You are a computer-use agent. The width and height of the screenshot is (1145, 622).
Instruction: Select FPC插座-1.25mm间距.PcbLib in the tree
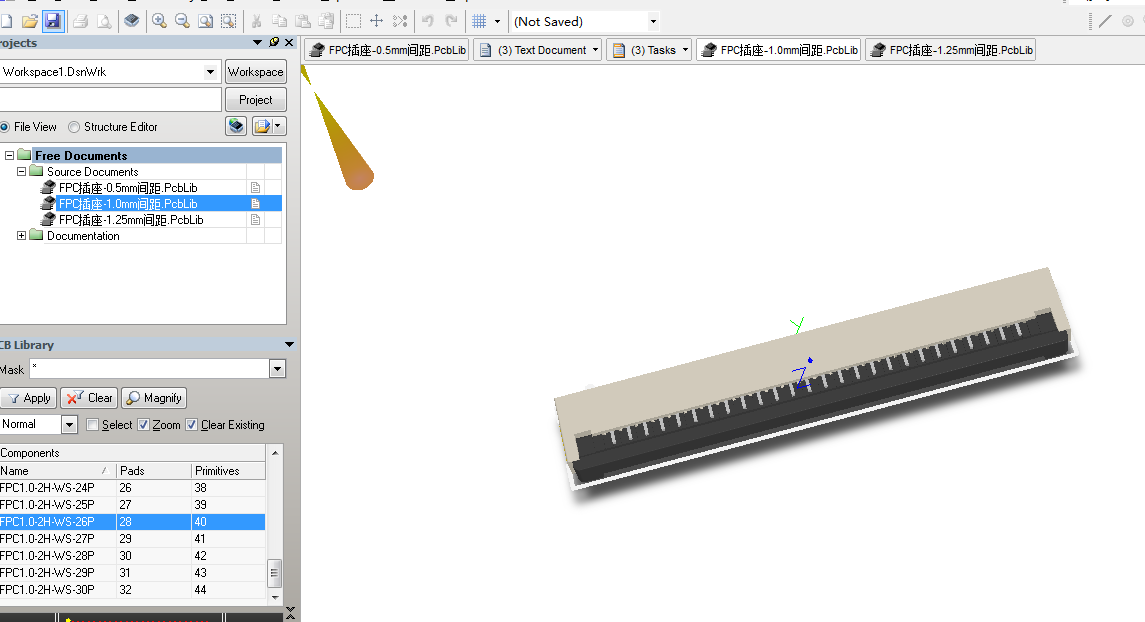coord(131,220)
